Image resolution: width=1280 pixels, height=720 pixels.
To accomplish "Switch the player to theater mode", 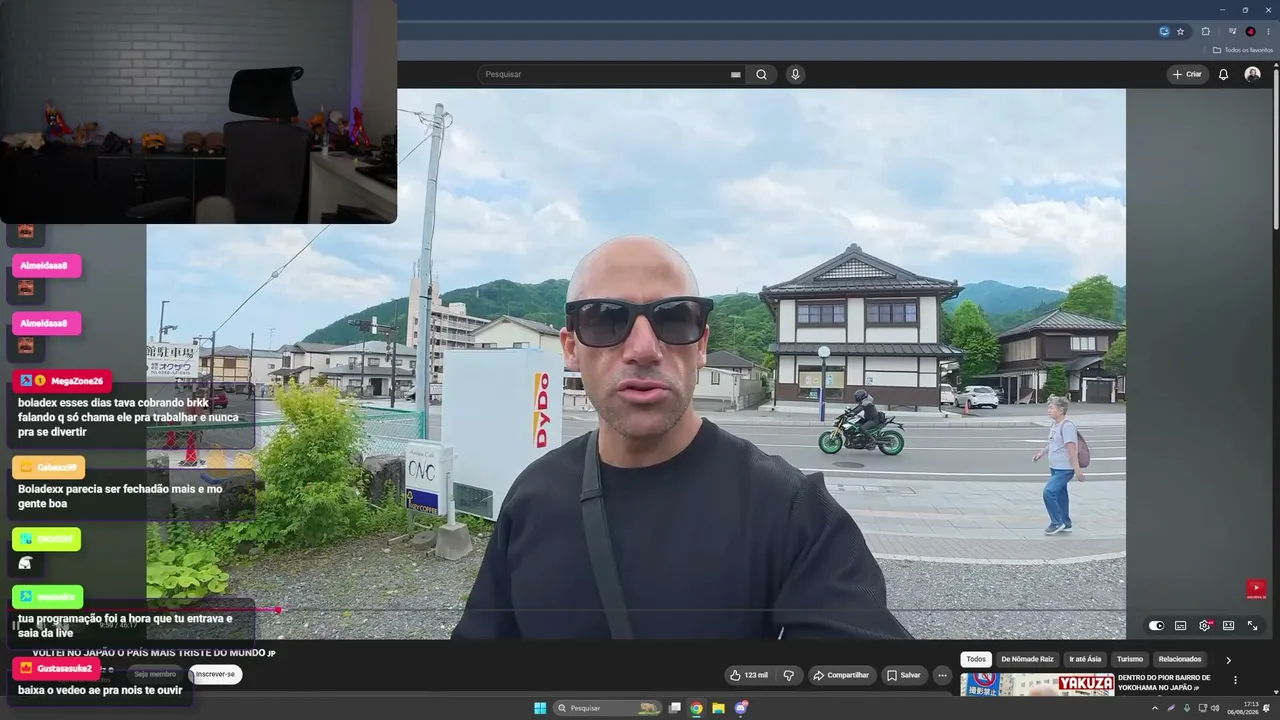I will click(1228, 626).
